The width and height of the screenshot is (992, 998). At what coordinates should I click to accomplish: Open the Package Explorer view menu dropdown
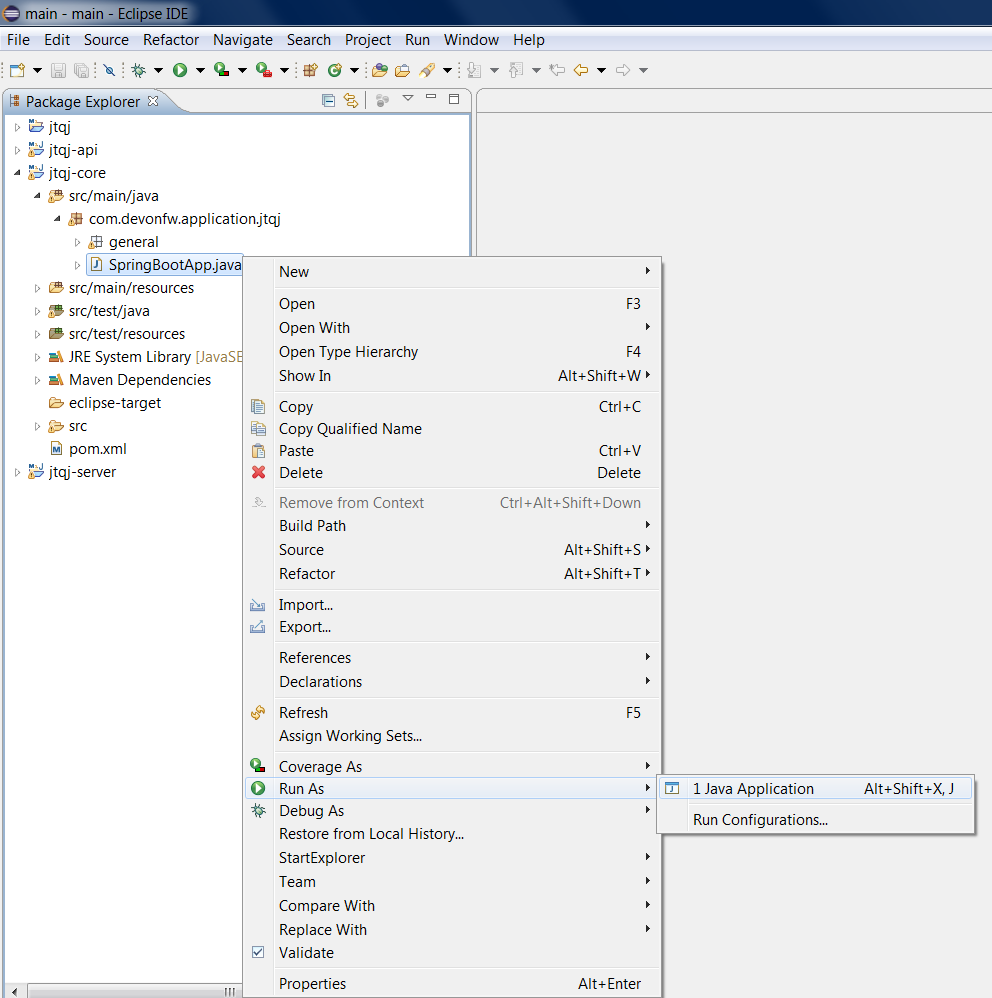pos(408,100)
